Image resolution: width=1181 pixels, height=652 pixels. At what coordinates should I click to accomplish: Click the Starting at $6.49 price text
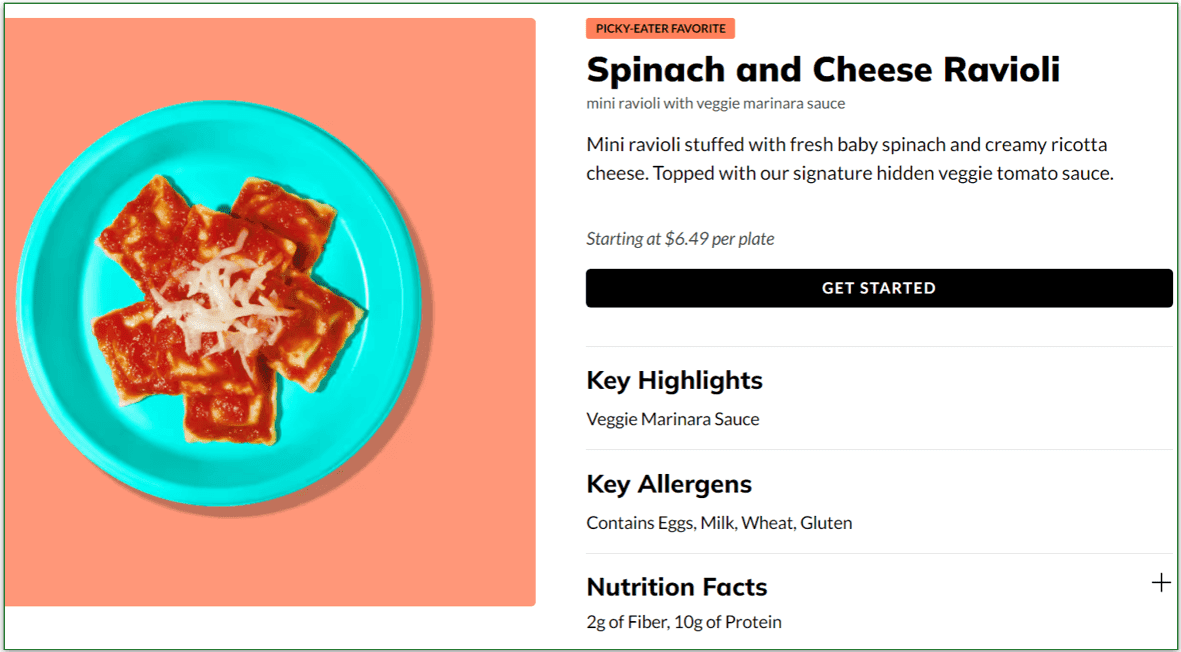coord(680,239)
